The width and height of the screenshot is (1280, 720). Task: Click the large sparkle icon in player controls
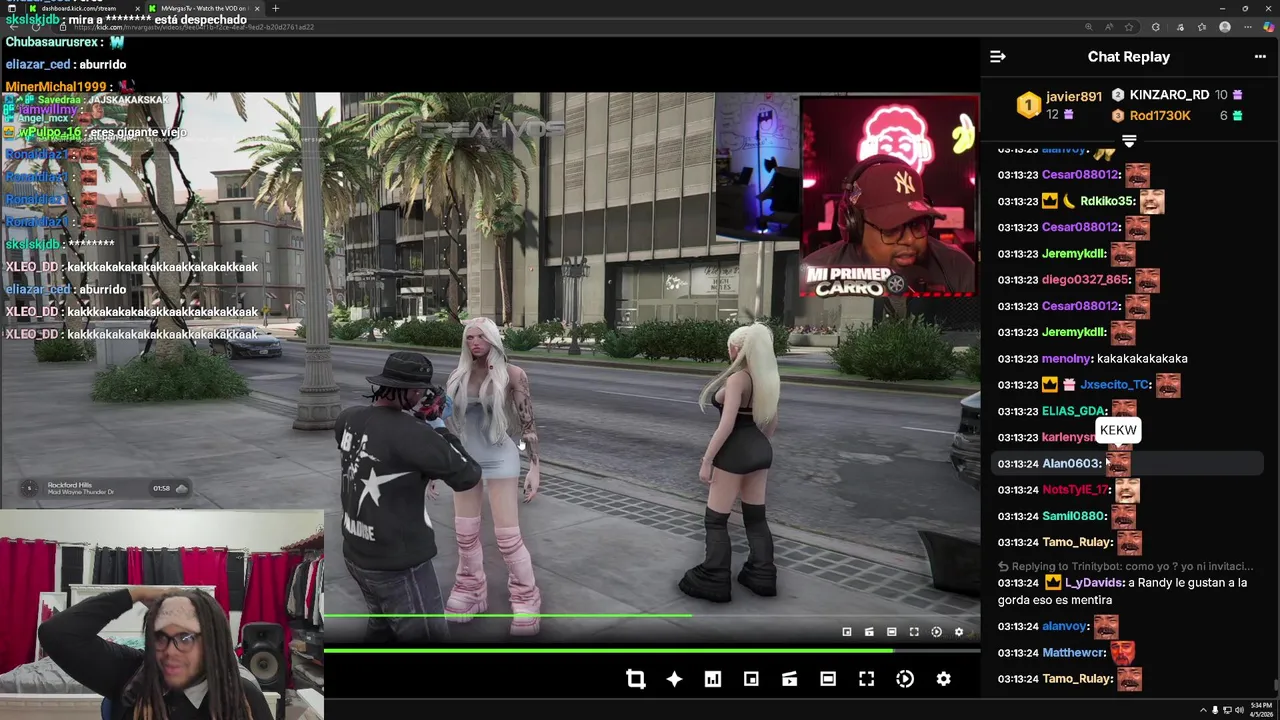point(674,679)
